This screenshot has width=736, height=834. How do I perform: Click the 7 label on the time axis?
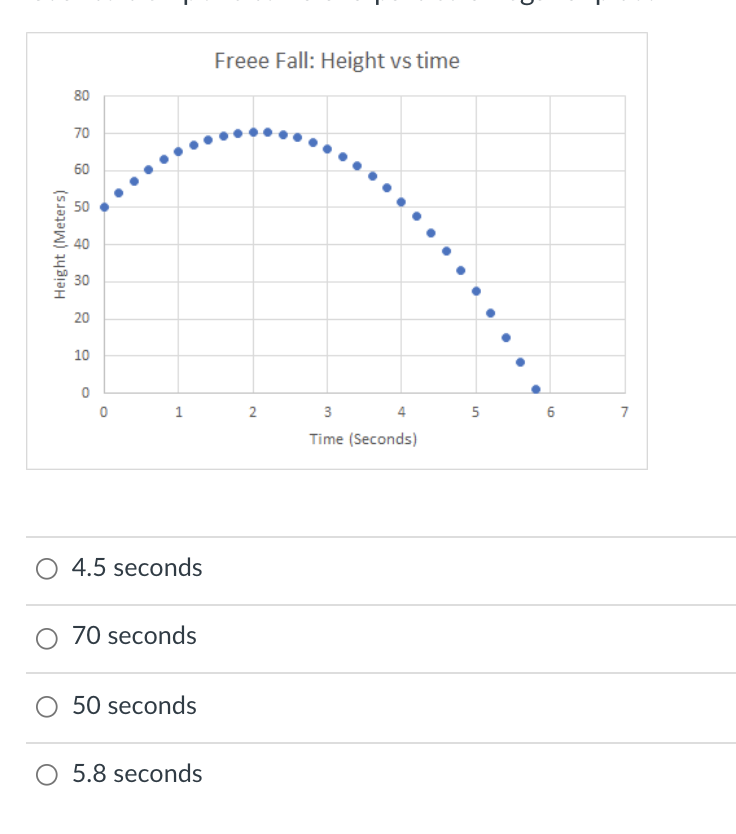tap(623, 411)
